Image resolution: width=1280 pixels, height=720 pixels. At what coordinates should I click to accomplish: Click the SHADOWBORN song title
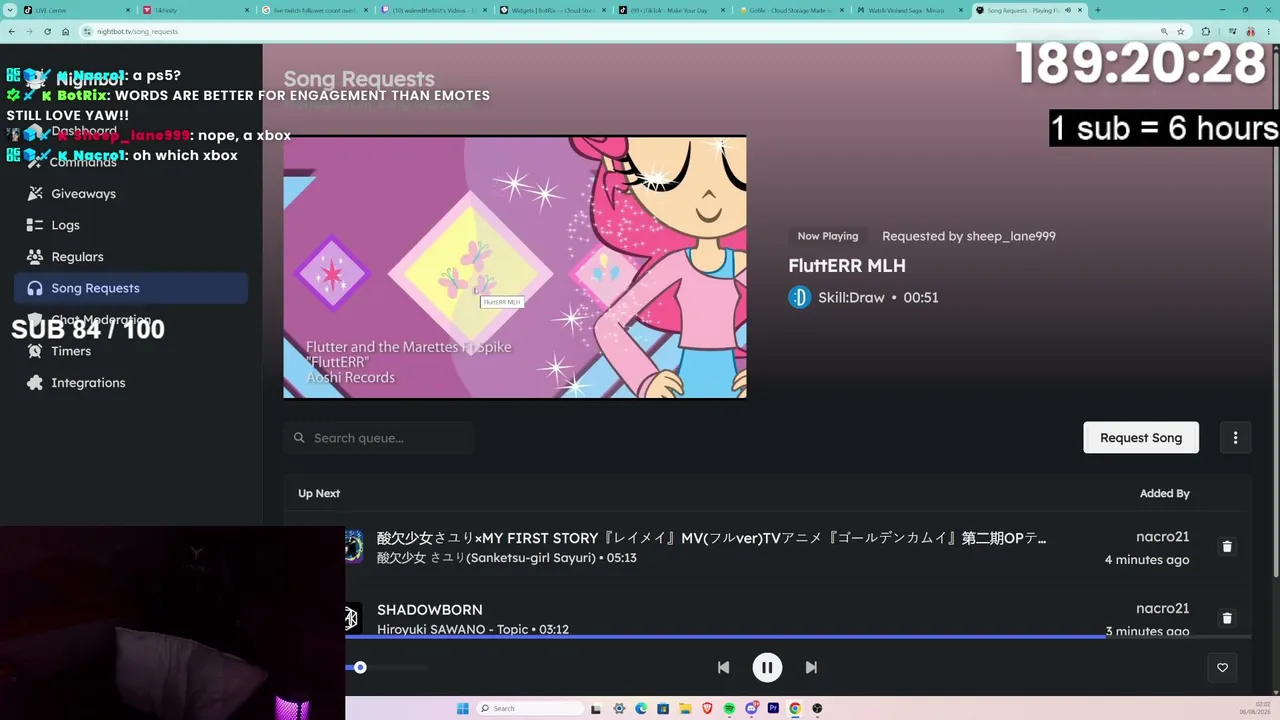coord(430,609)
